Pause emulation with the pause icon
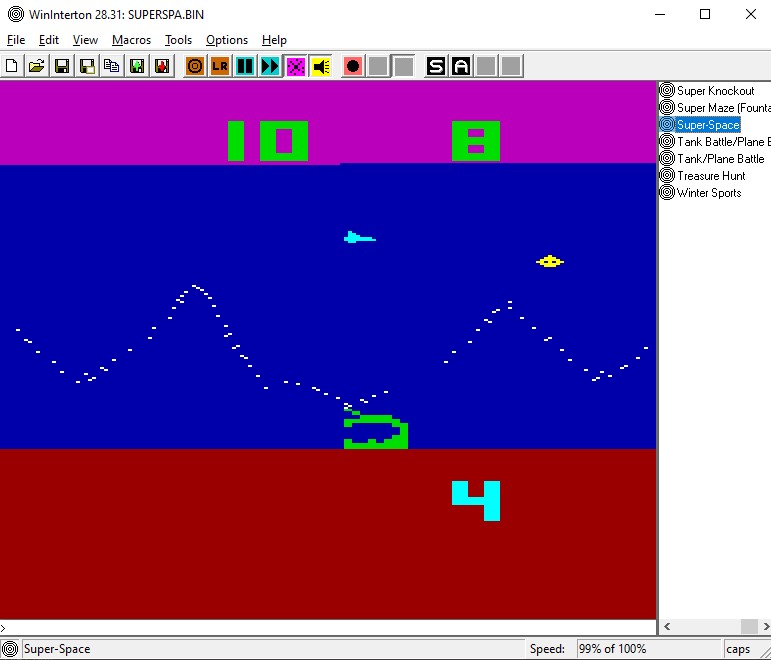Viewport: 771px width, 660px height. (245, 66)
